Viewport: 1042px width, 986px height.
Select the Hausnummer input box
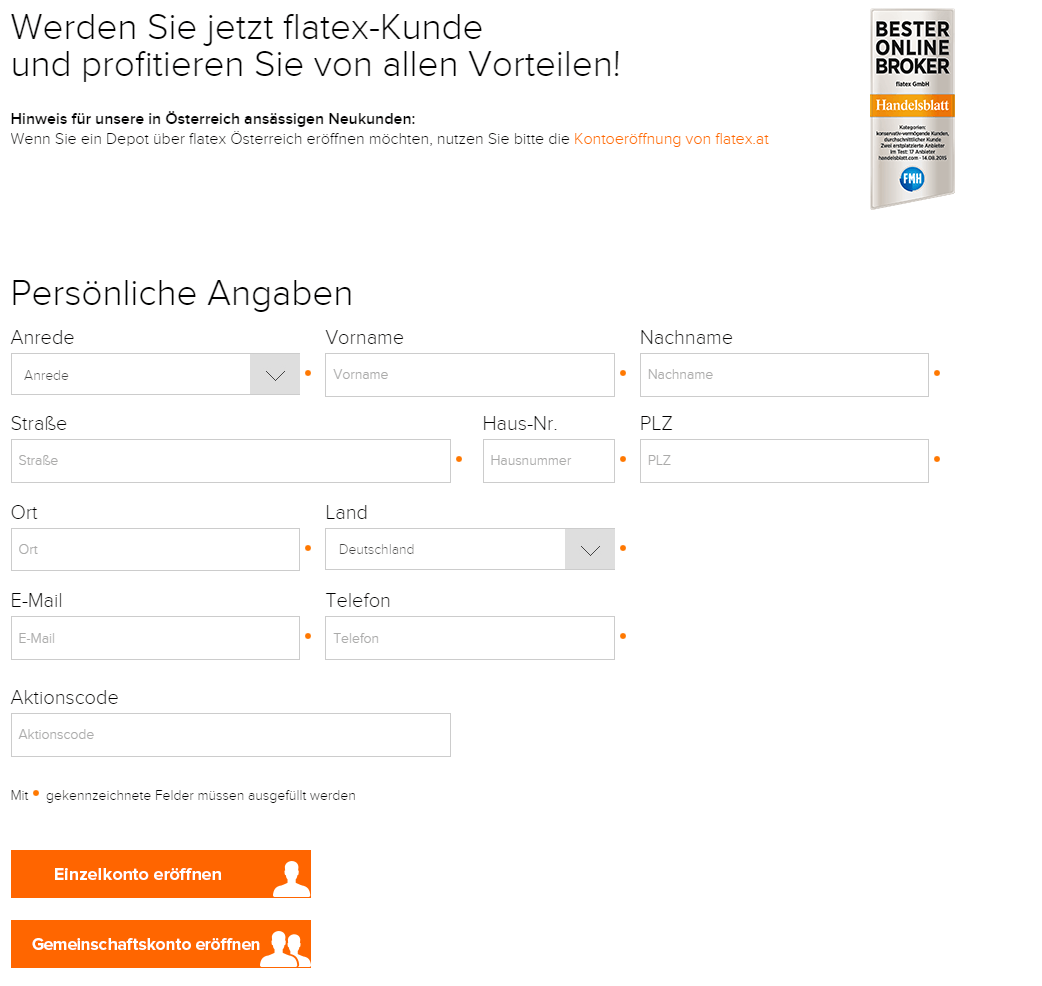[x=549, y=460]
